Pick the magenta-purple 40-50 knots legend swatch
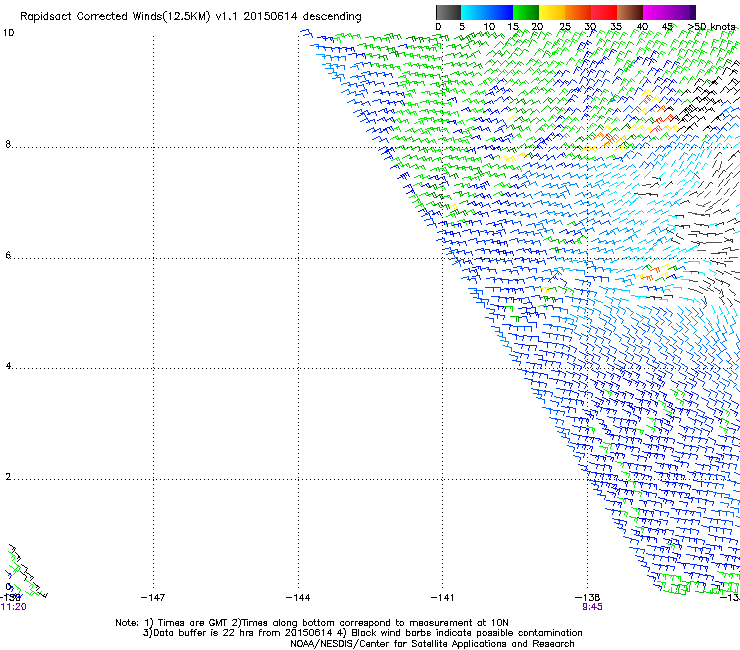Image resolution: width=740 pixels, height=650 pixels. coord(669,12)
